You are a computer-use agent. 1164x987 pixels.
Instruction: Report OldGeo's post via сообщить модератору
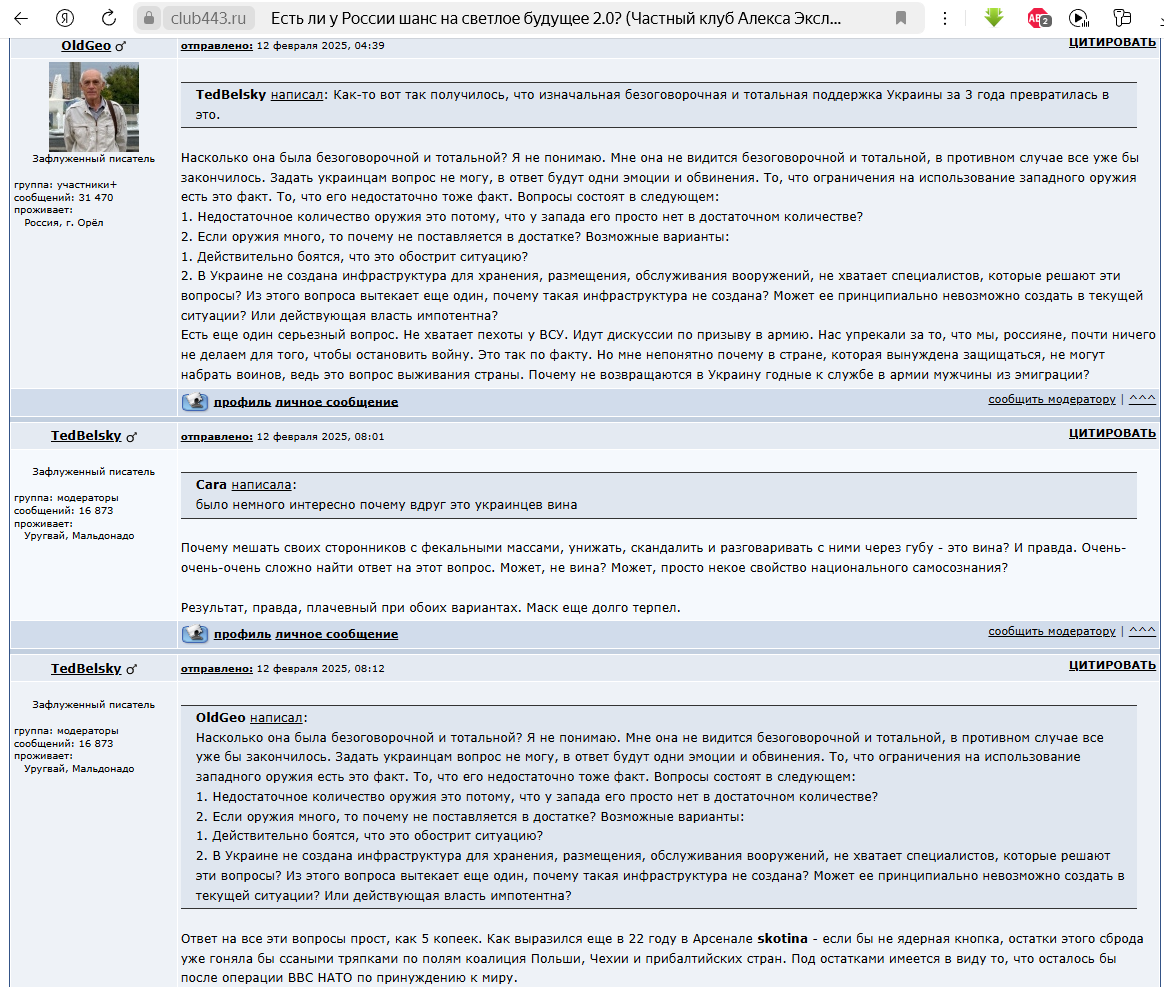point(1051,399)
